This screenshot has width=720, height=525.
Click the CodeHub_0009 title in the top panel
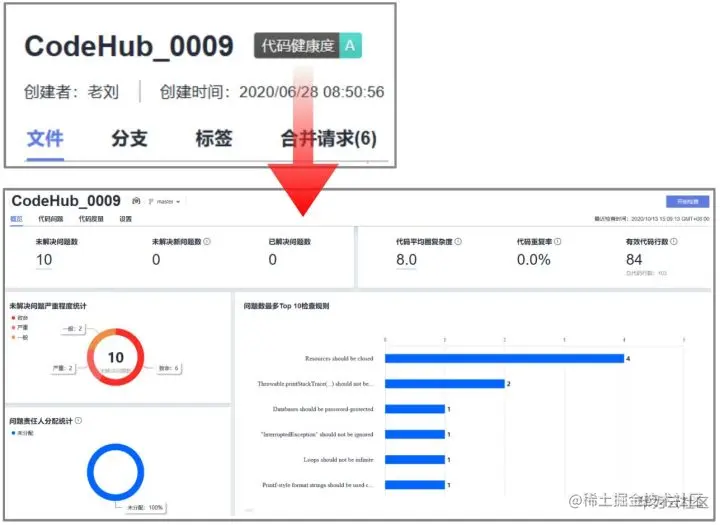coord(129,46)
